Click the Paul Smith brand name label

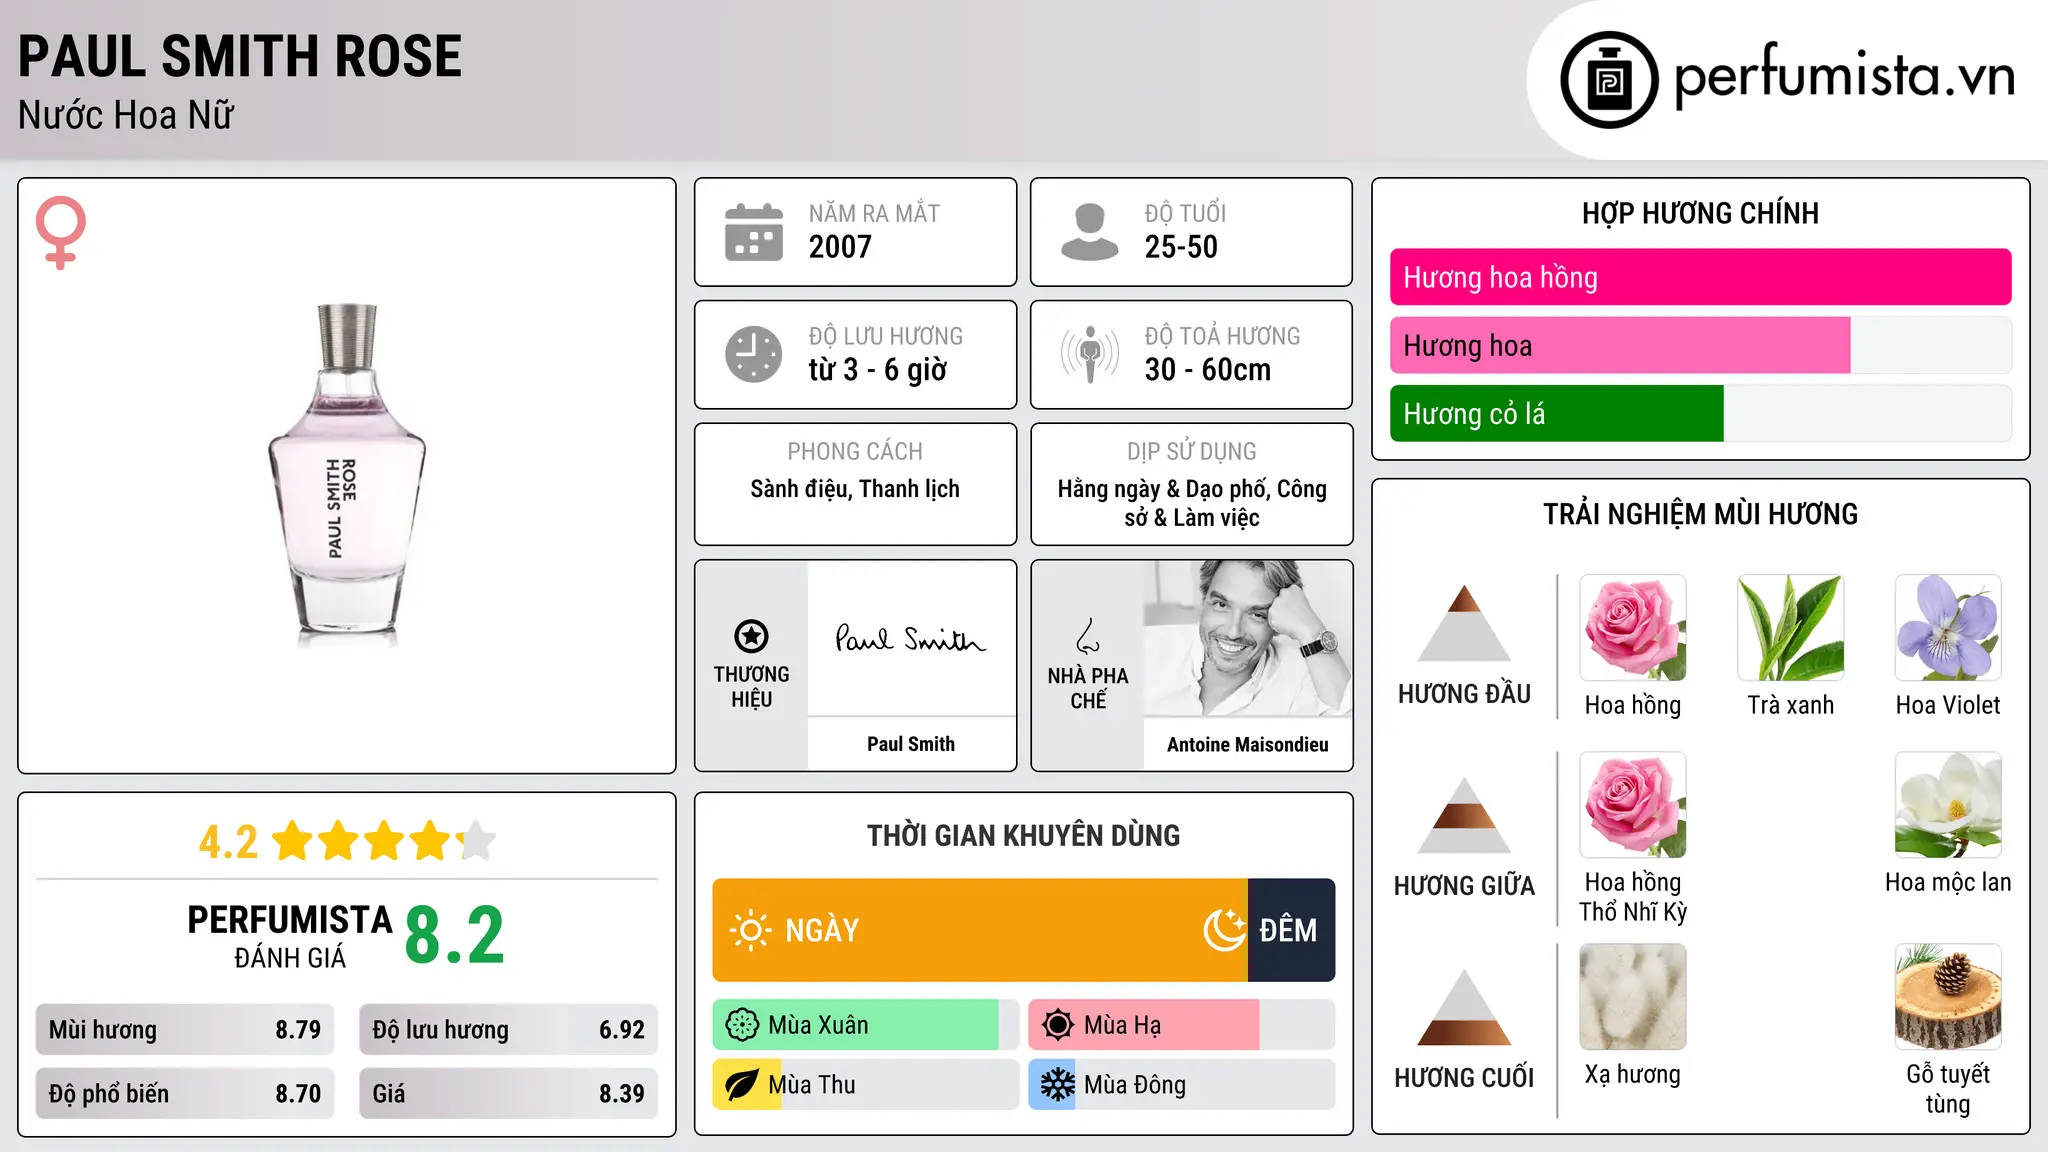pyautogui.click(x=911, y=744)
